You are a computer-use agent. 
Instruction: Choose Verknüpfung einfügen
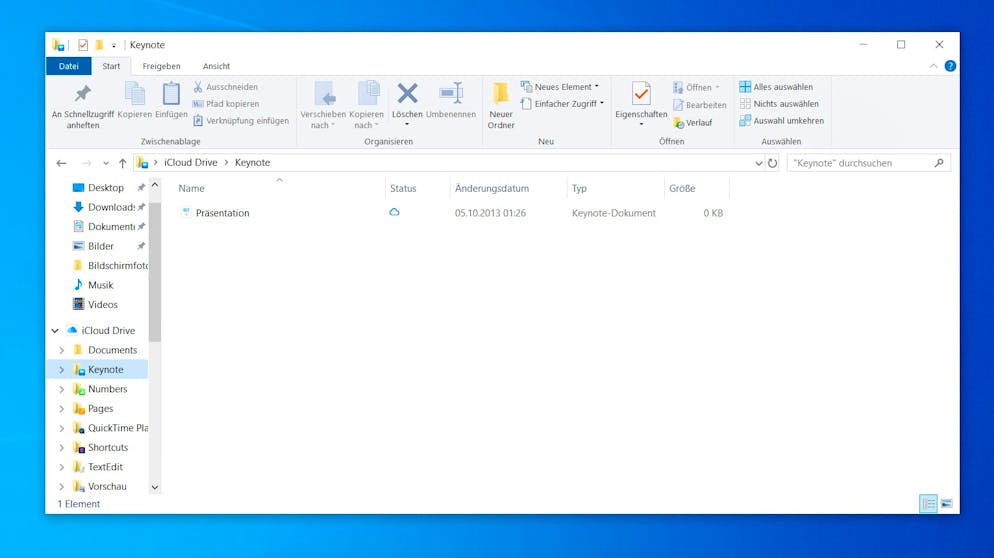click(x=240, y=120)
